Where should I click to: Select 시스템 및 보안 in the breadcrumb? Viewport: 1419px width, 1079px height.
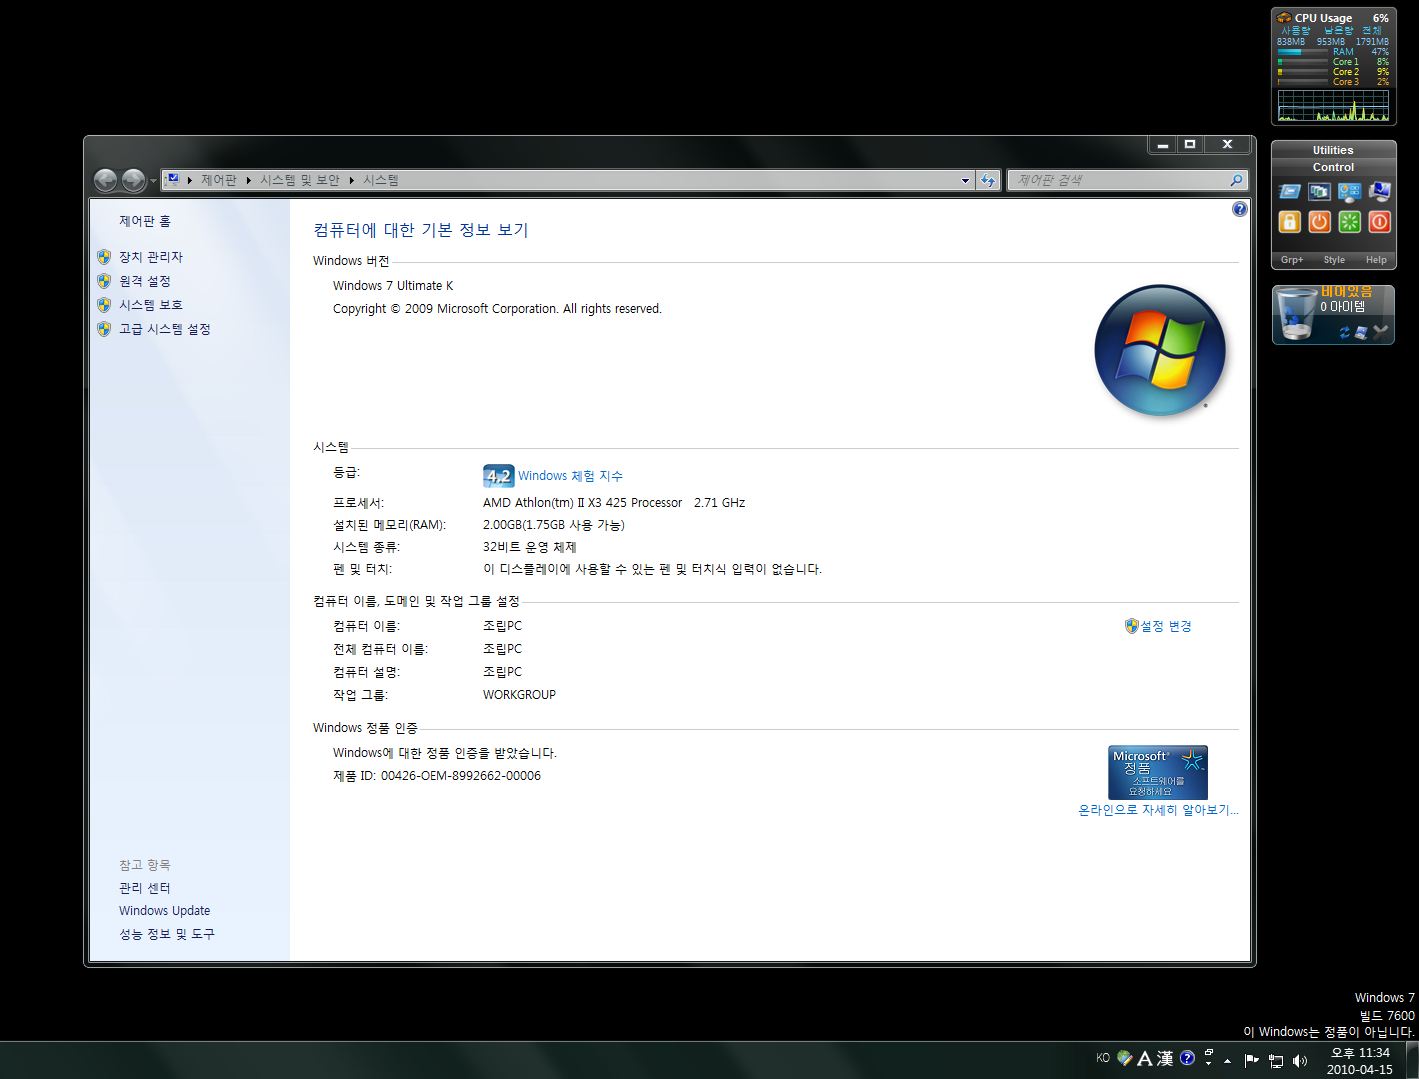(x=300, y=180)
